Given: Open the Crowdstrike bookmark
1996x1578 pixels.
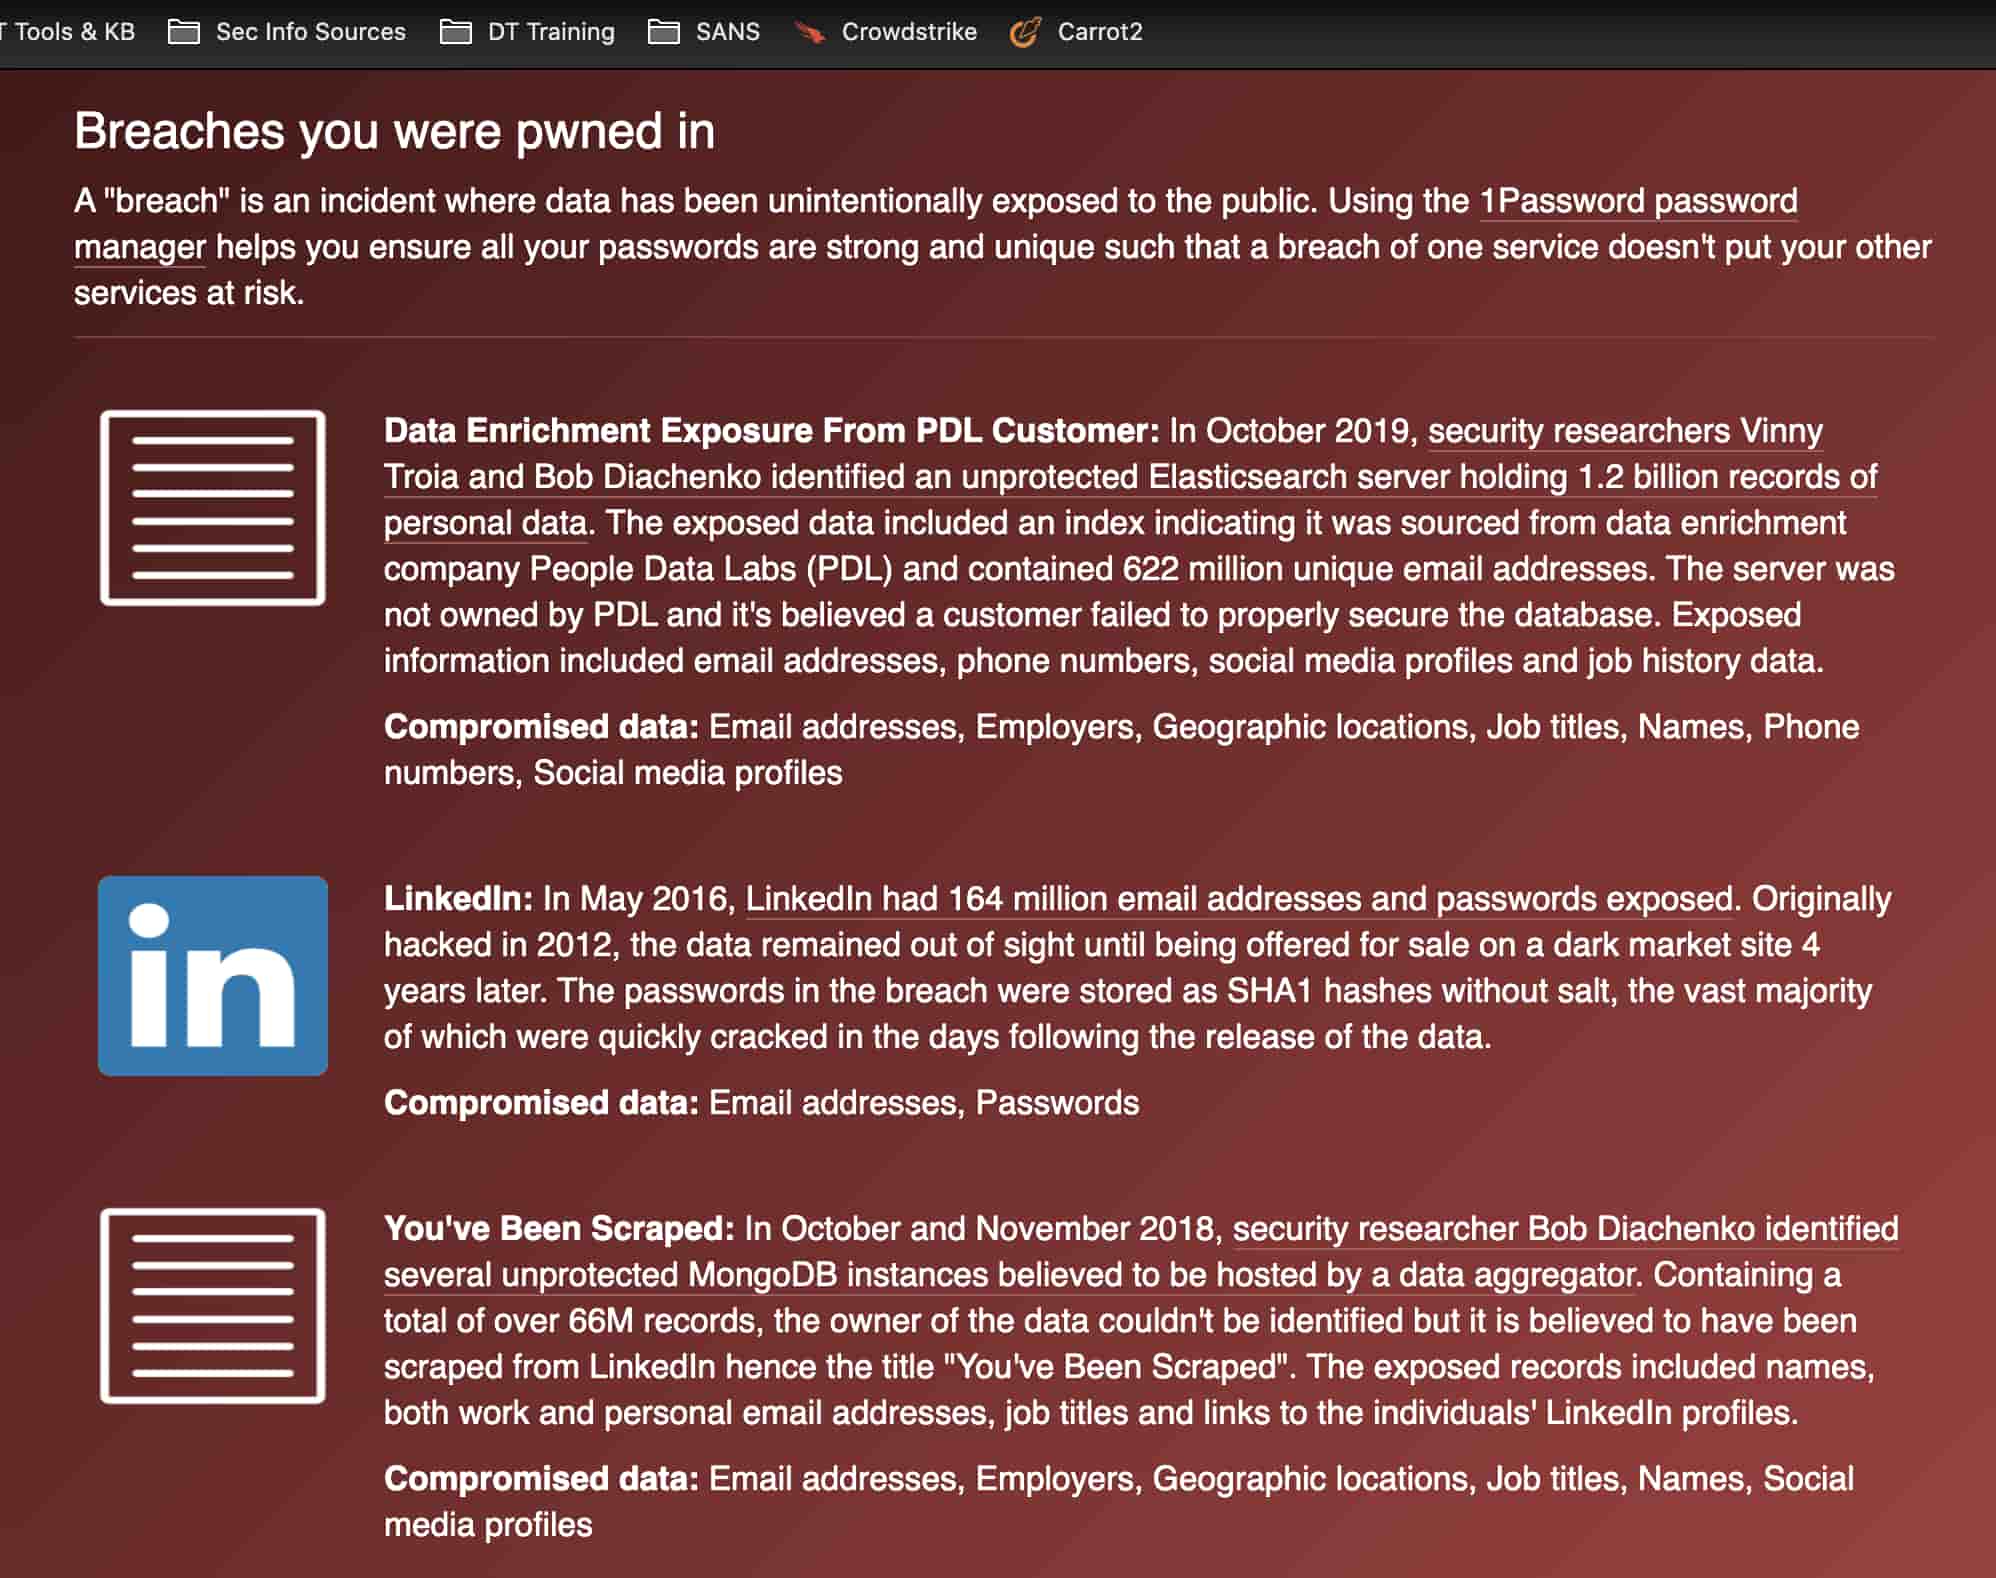Looking at the screenshot, I should [x=908, y=32].
